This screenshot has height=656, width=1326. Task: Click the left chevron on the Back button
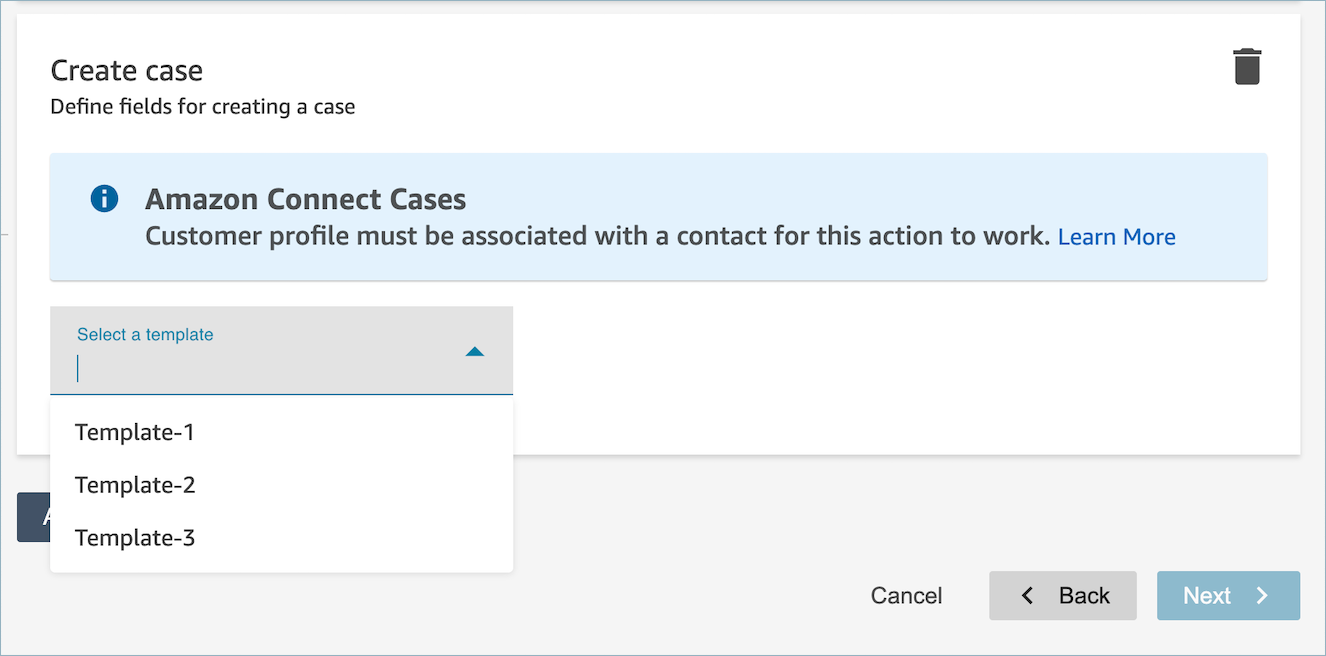click(x=1027, y=596)
